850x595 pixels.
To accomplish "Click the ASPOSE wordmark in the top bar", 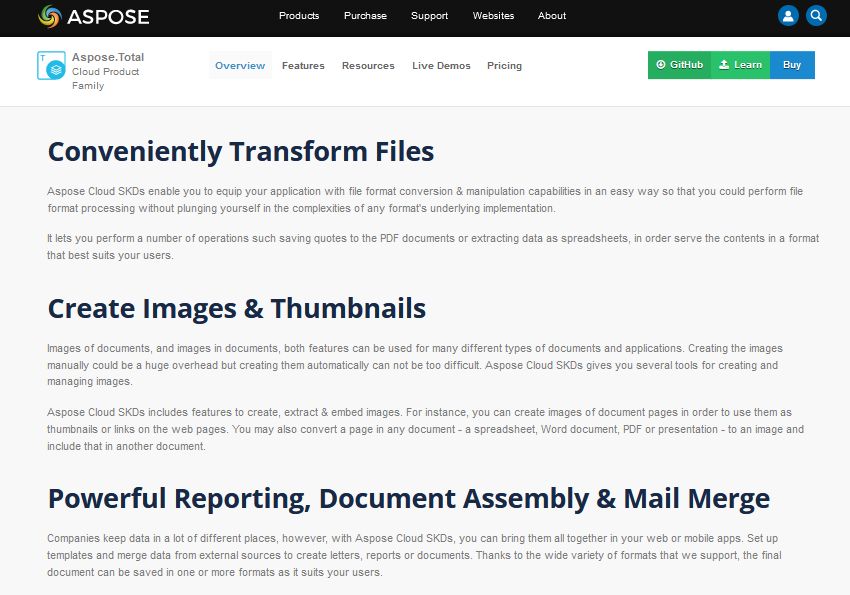I will tap(108, 17).
